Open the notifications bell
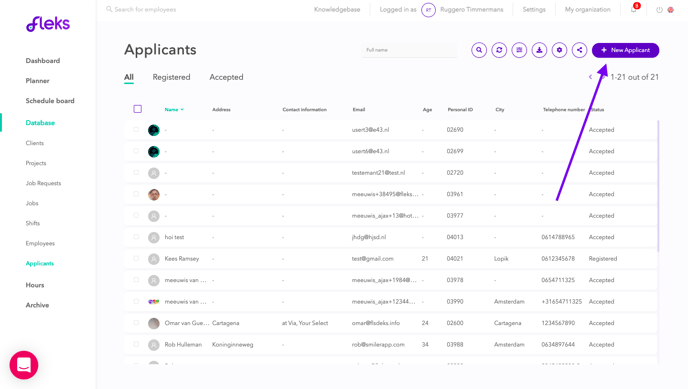 pos(634,9)
